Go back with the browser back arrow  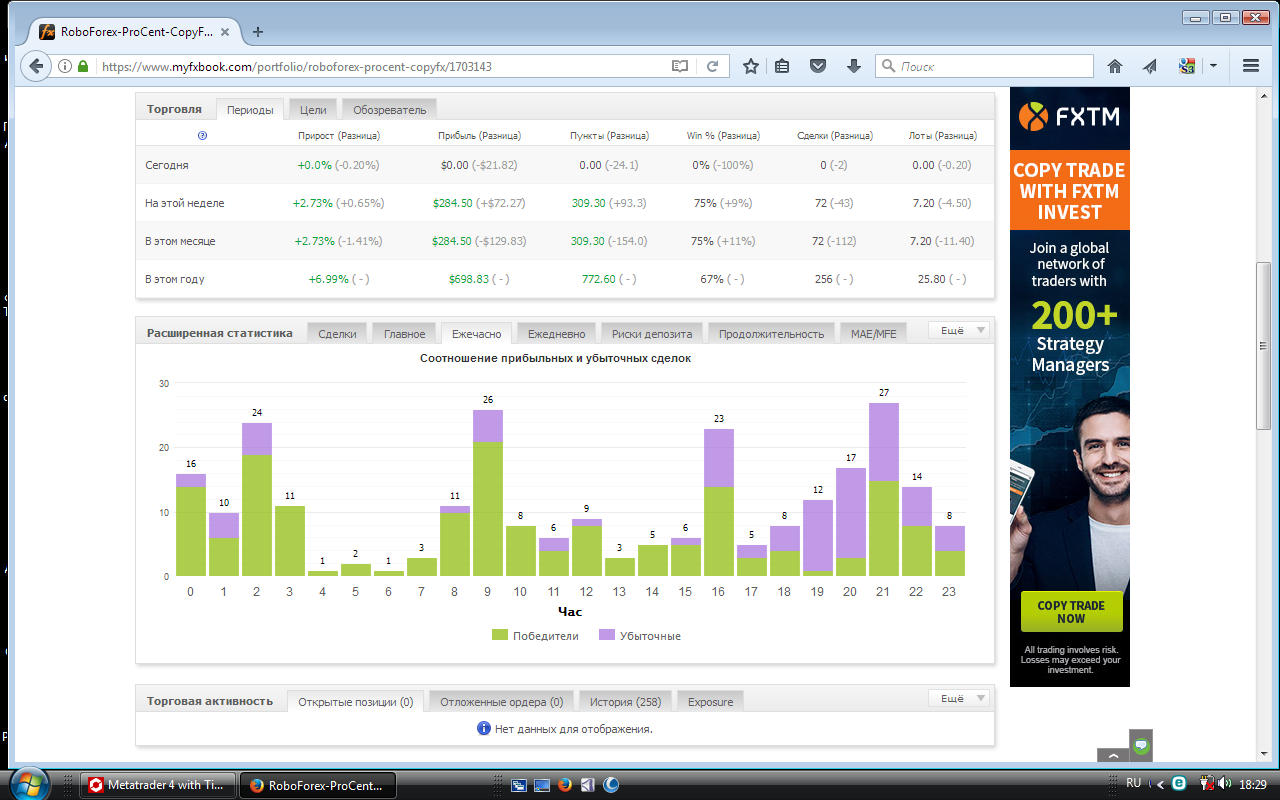coord(36,66)
